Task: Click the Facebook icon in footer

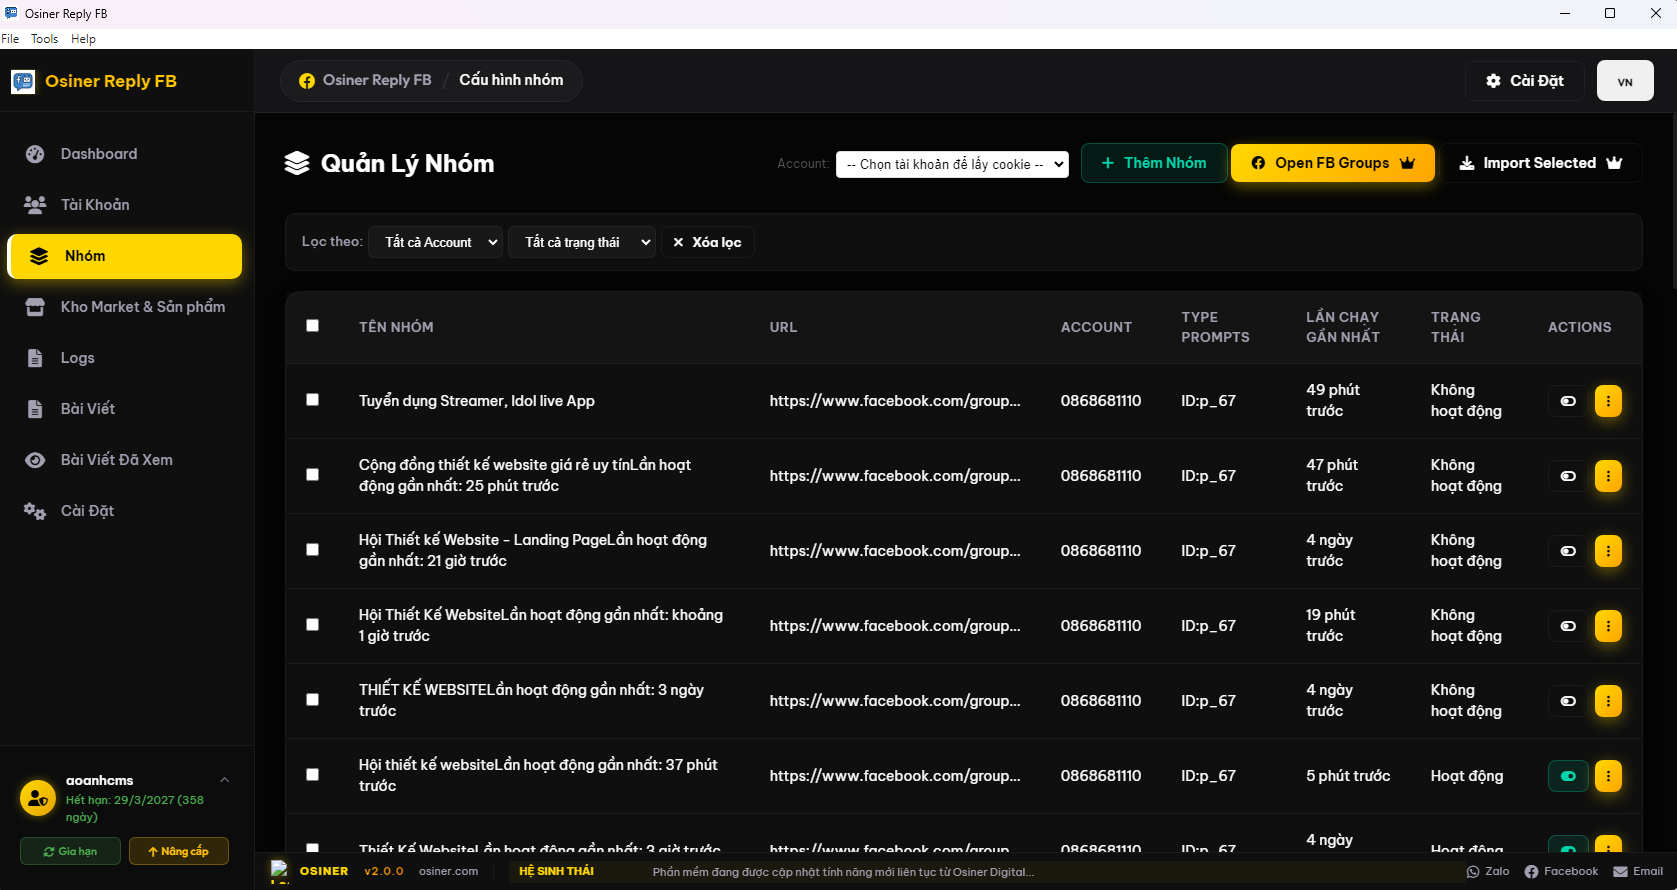Action: click(x=1531, y=872)
